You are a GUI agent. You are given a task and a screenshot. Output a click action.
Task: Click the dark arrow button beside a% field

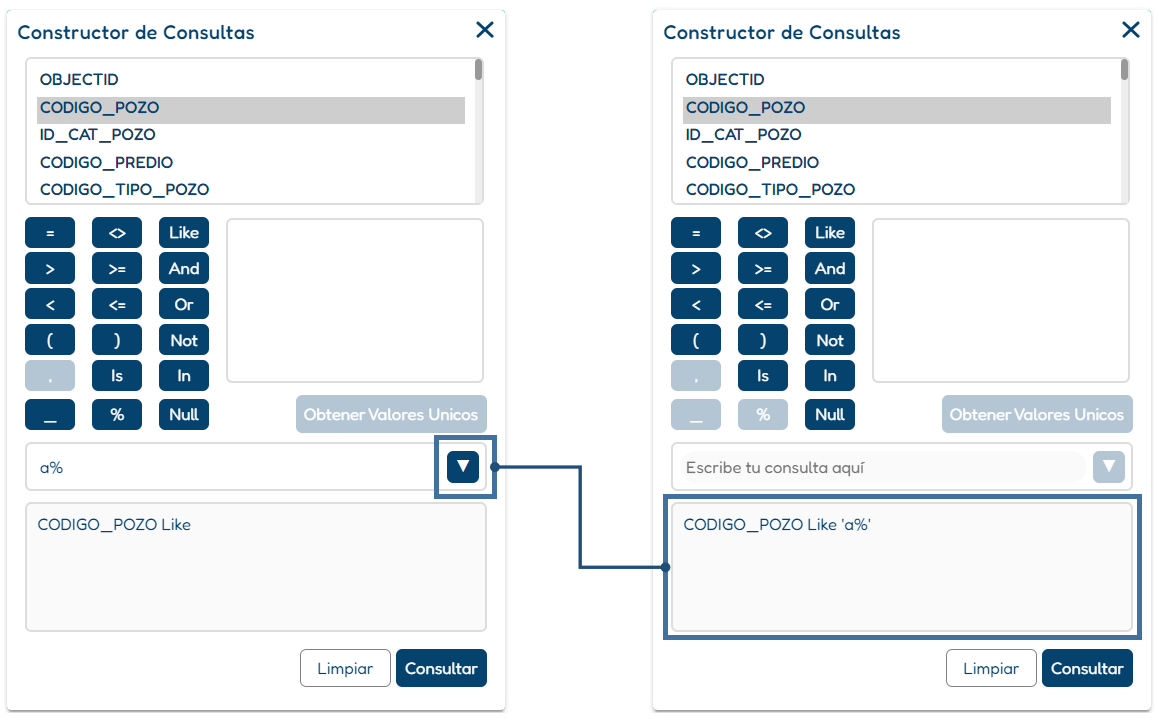(x=463, y=467)
